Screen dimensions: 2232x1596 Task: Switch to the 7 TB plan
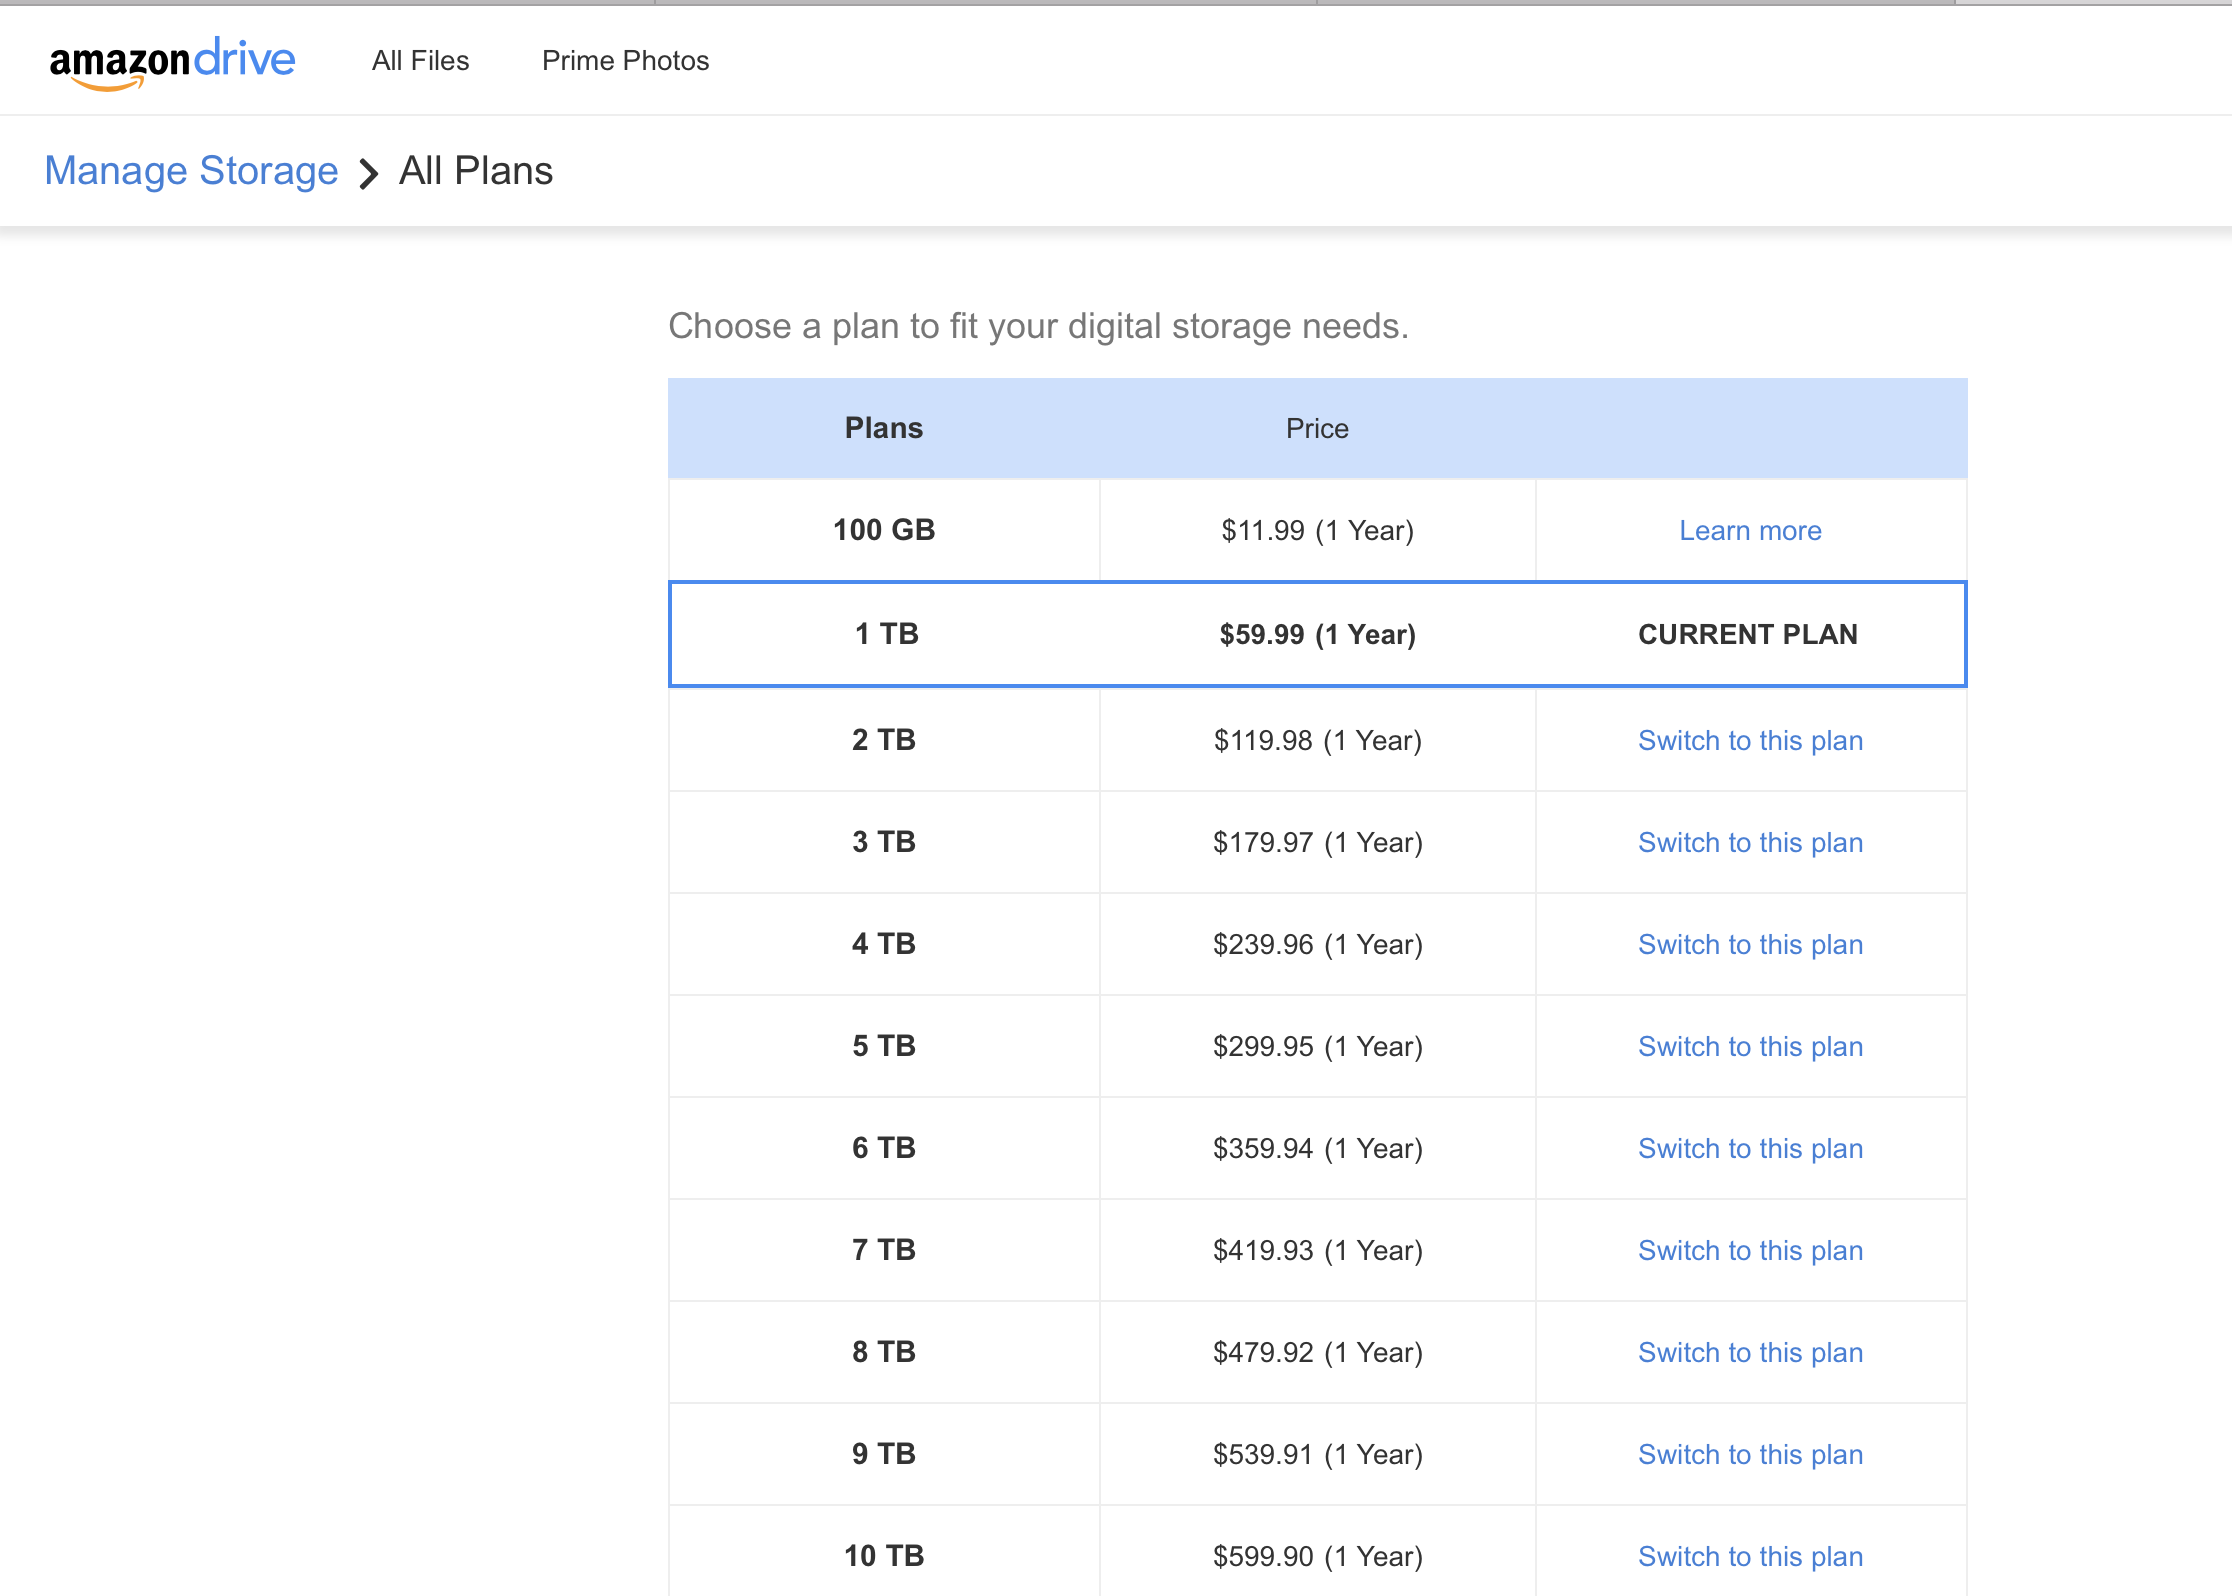pos(1749,1251)
